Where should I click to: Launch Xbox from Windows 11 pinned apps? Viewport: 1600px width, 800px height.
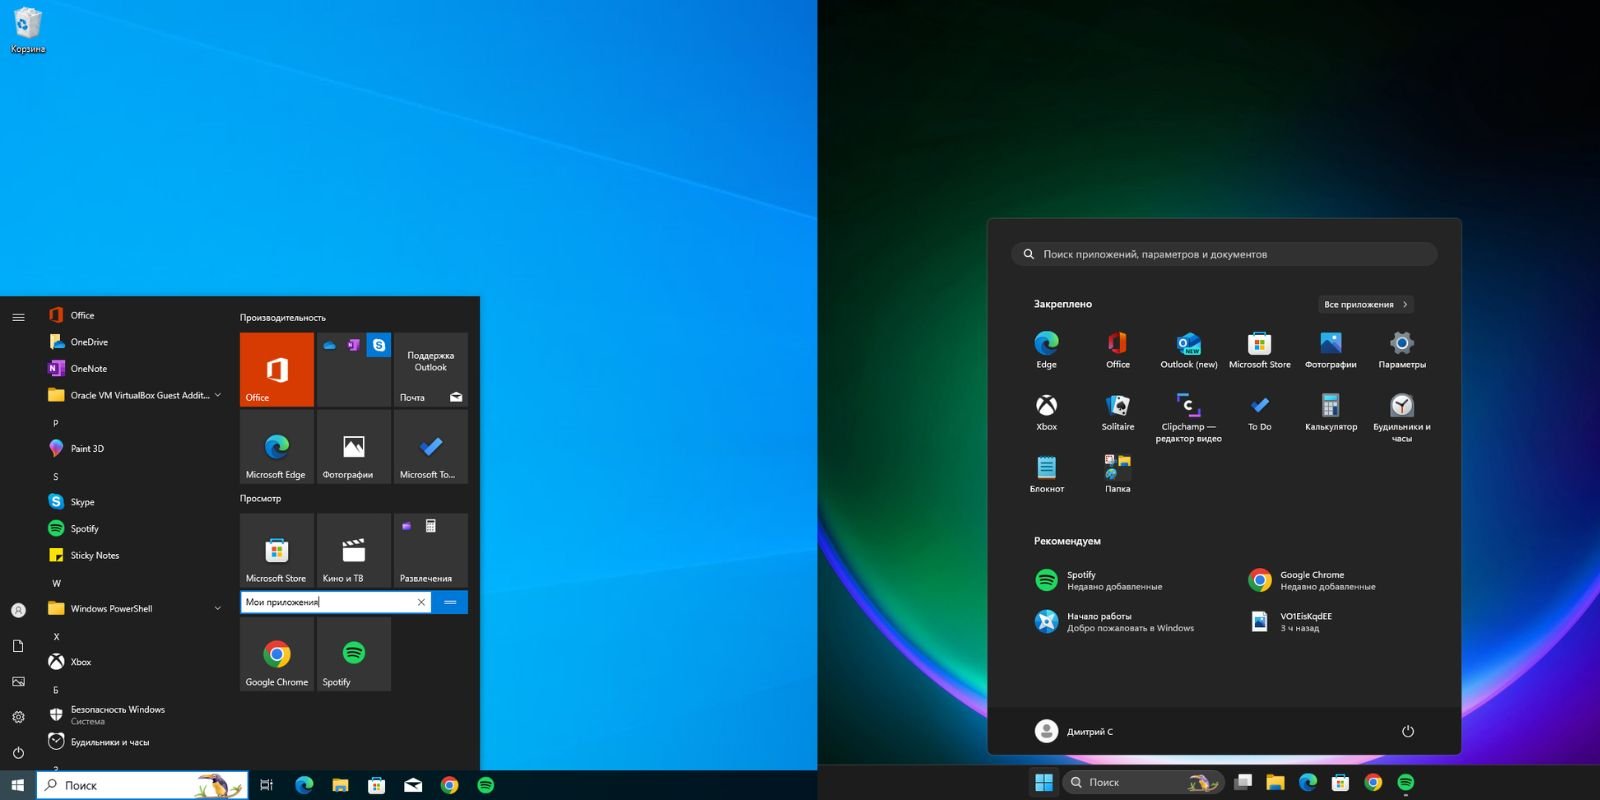pyautogui.click(x=1046, y=411)
